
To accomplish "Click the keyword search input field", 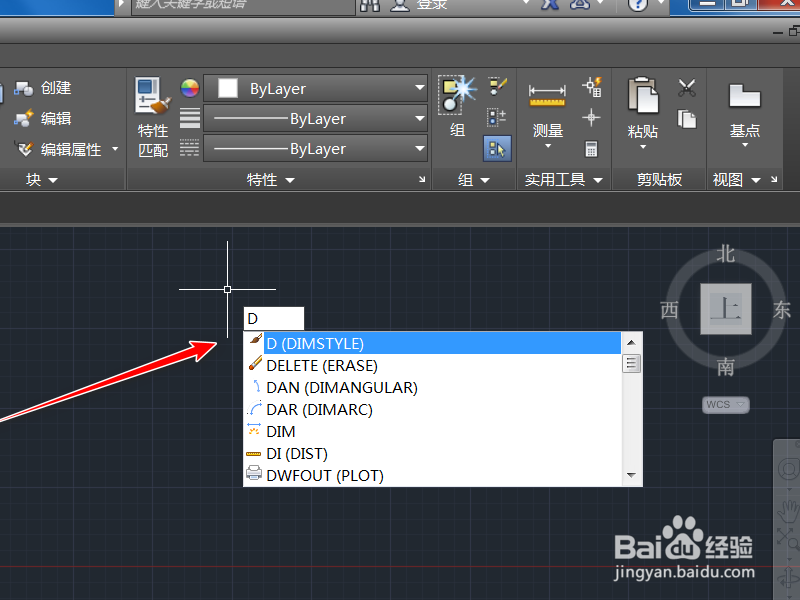I will click(x=243, y=6).
